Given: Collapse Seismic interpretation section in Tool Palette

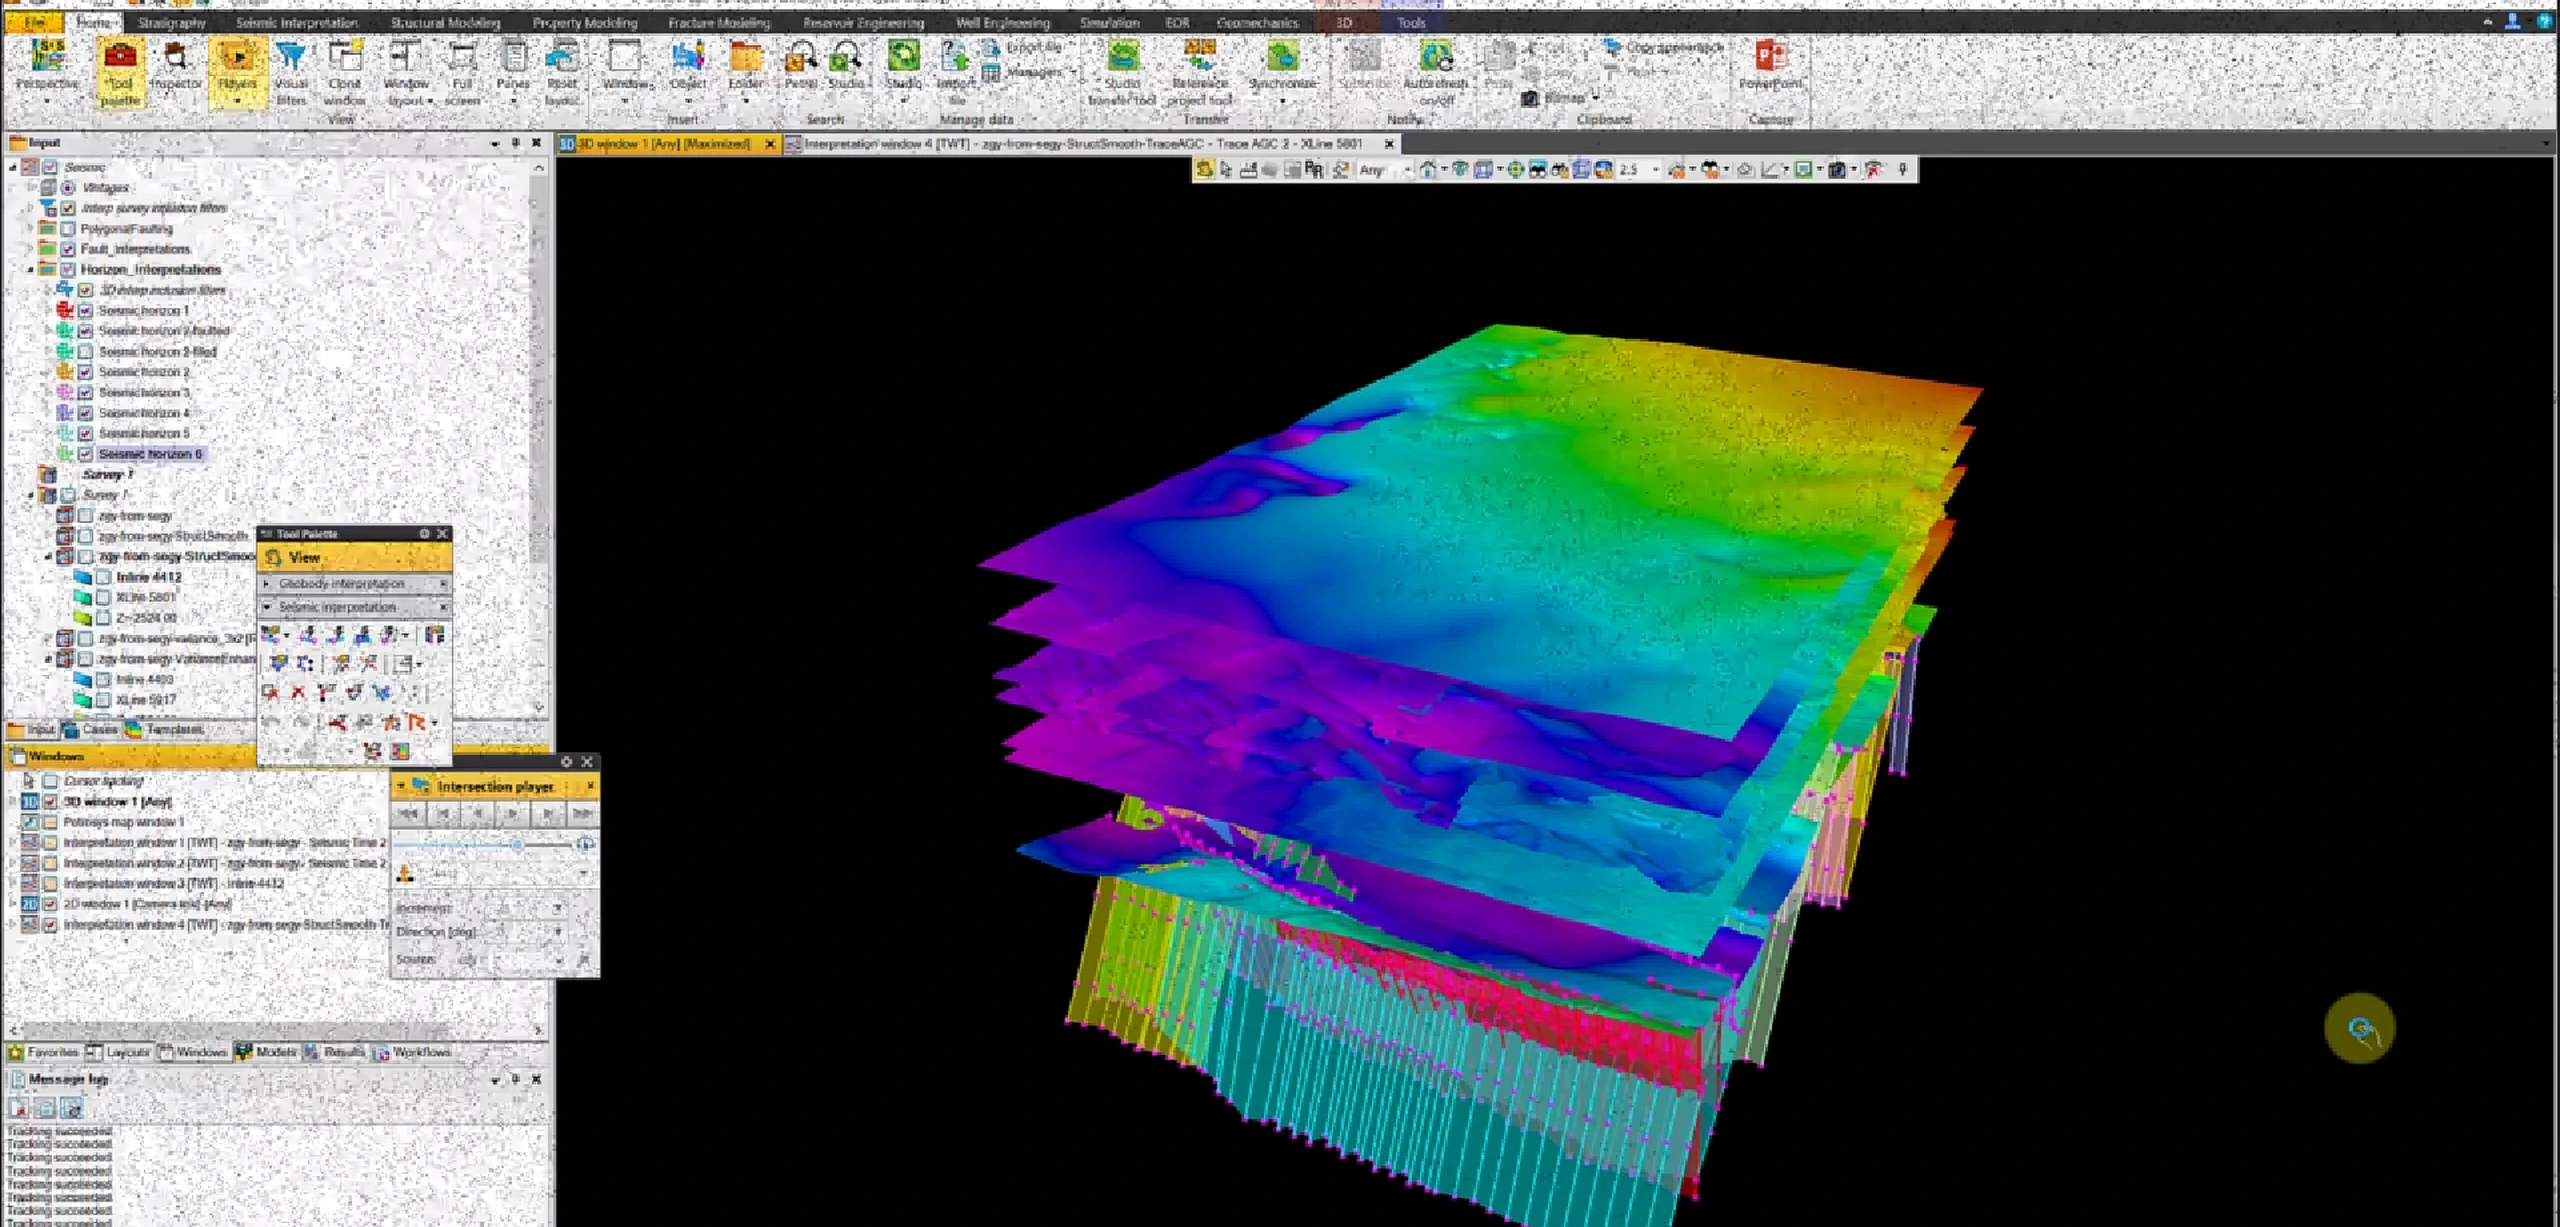Looking at the screenshot, I should (x=267, y=607).
